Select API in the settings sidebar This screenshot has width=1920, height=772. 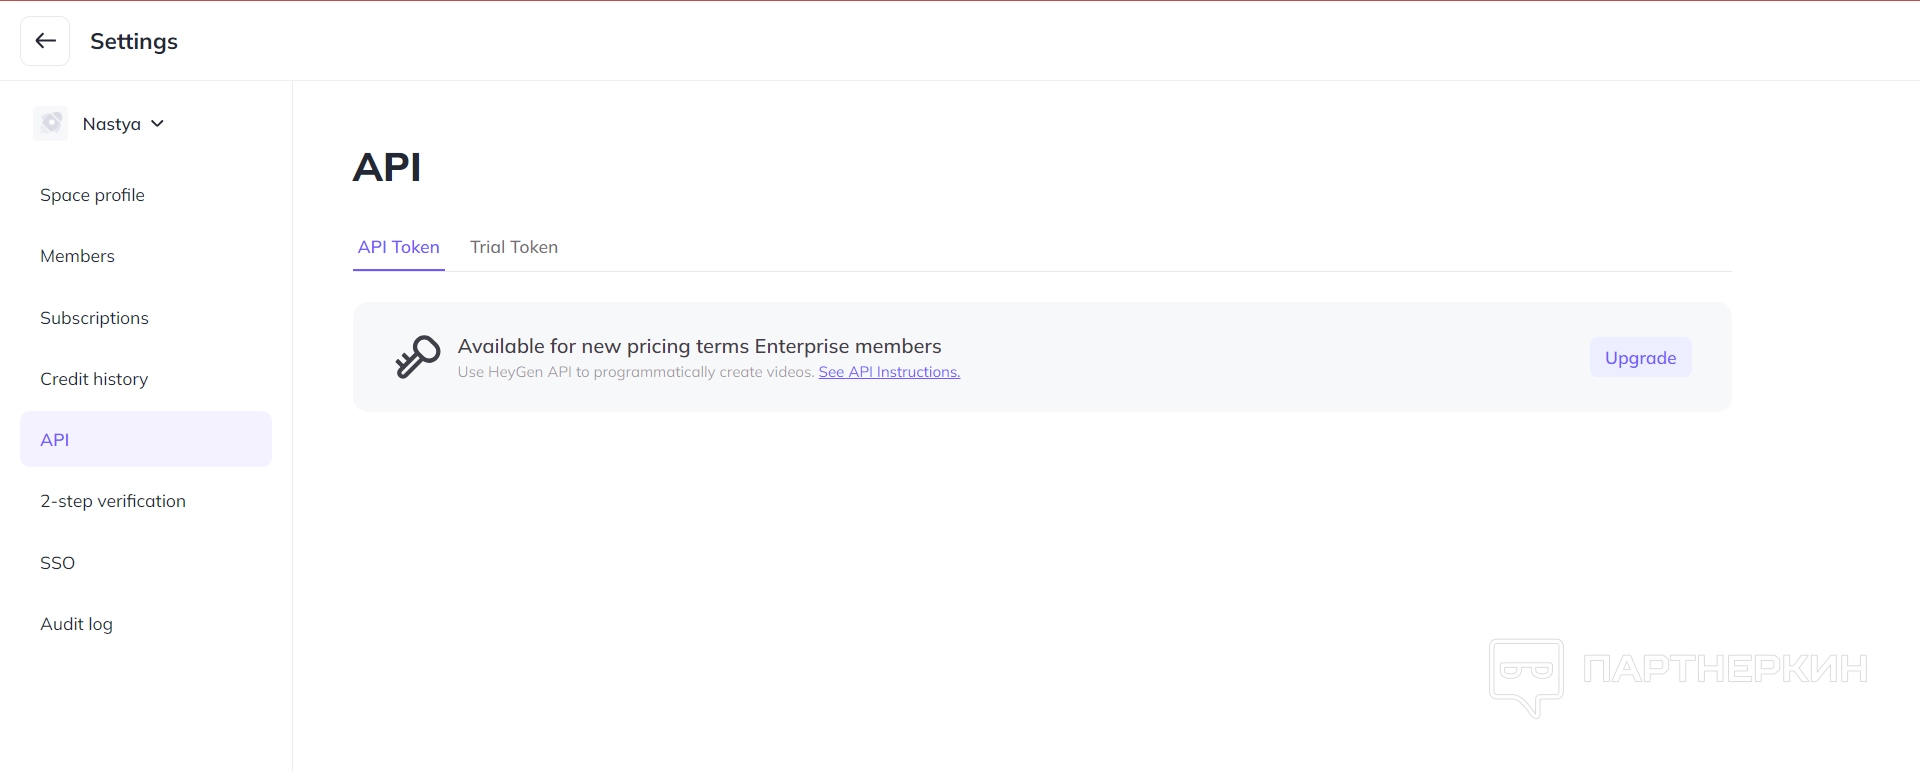tap(55, 440)
